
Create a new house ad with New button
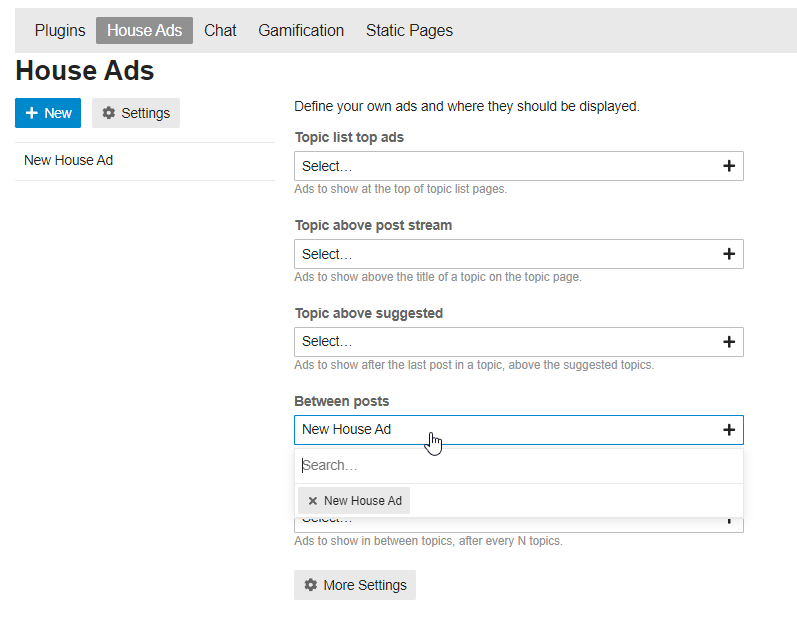click(48, 113)
